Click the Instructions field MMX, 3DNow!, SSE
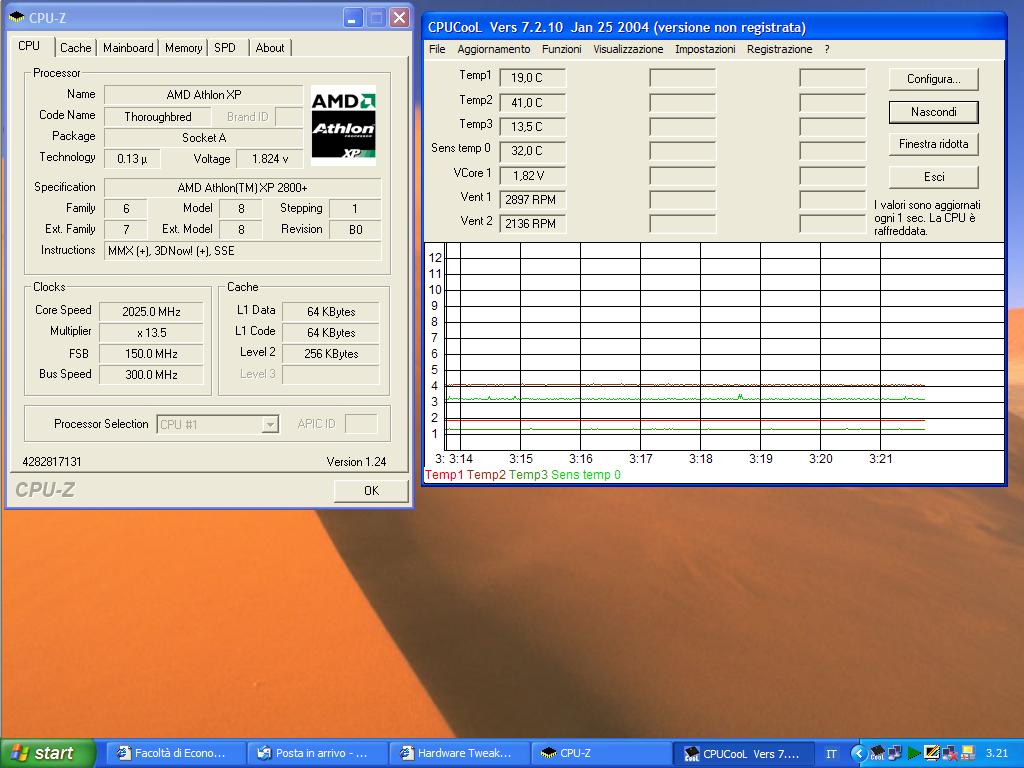This screenshot has width=1024, height=768. coord(242,251)
